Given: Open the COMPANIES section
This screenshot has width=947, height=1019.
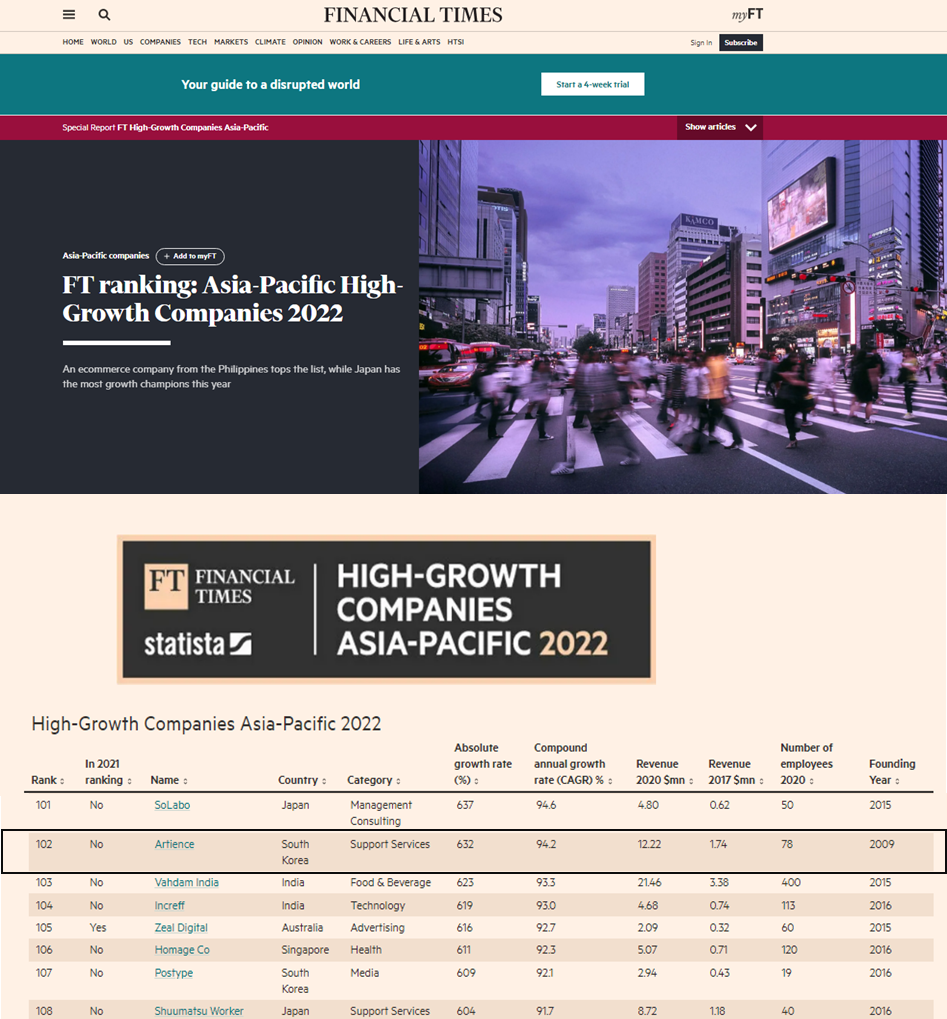Looking at the screenshot, I should tap(160, 42).
